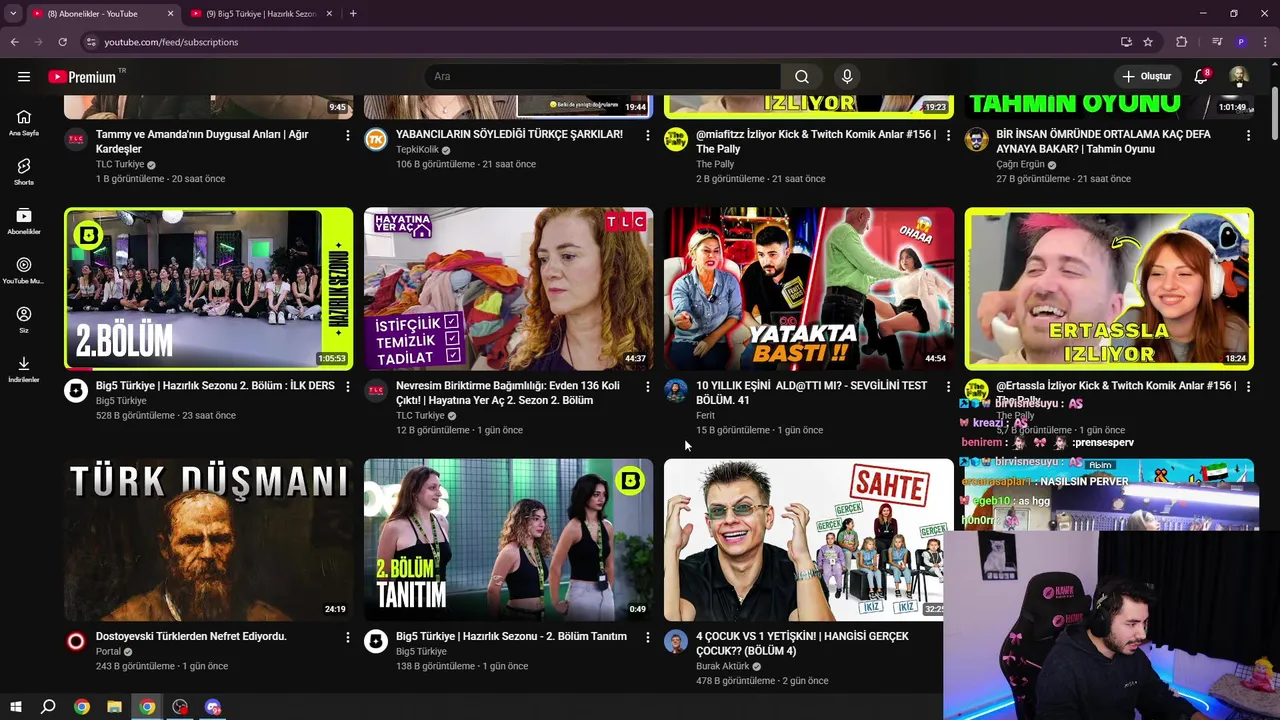1280x720 pixels.
Task: Open Windows Start menu
Action: click(15, 707)
